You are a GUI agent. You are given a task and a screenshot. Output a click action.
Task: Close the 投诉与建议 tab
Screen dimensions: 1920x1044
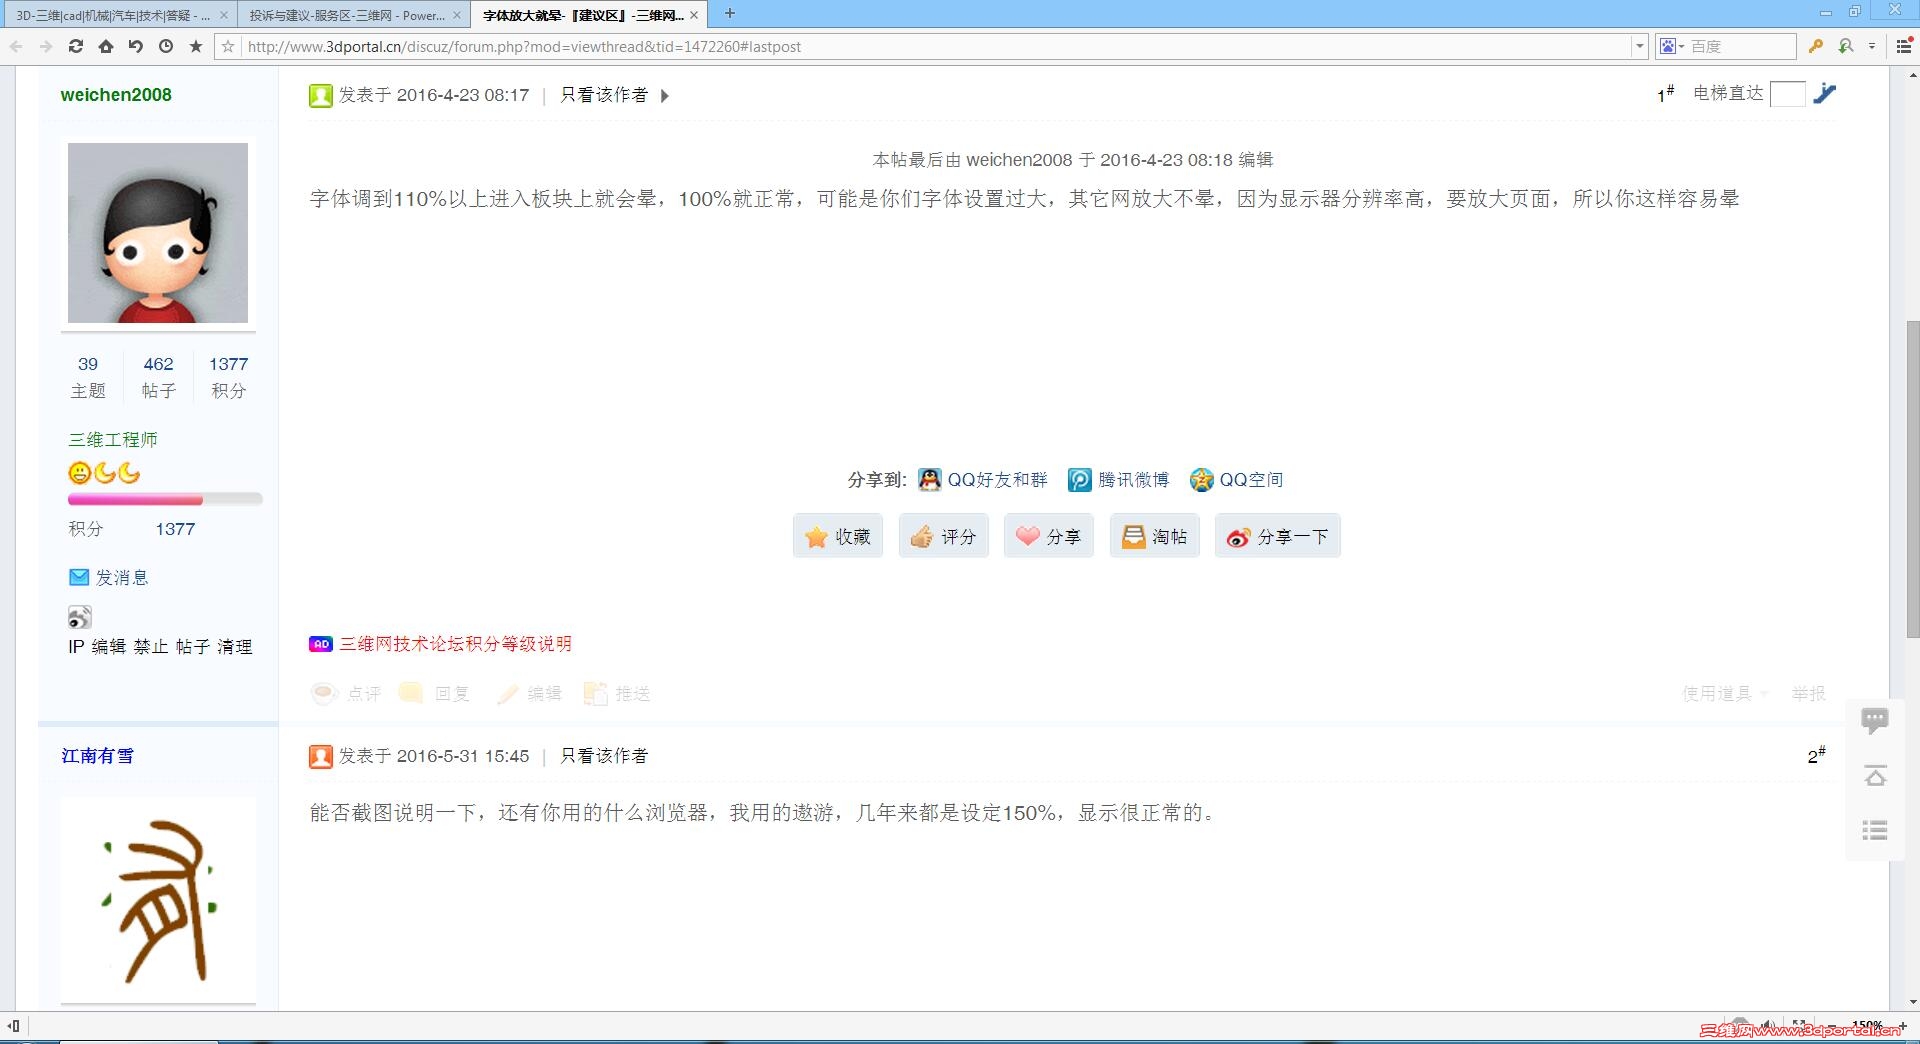point(457,15)
